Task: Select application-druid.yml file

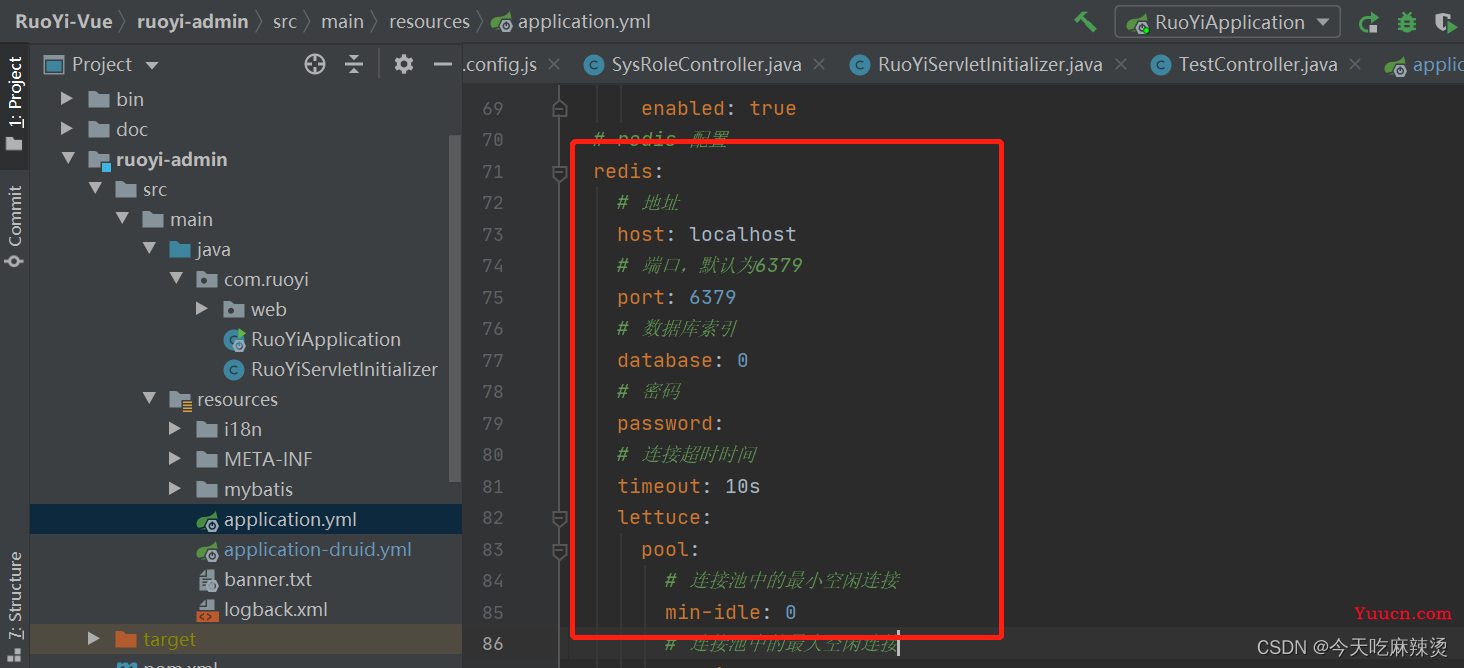Action: (x=318, y=549)
